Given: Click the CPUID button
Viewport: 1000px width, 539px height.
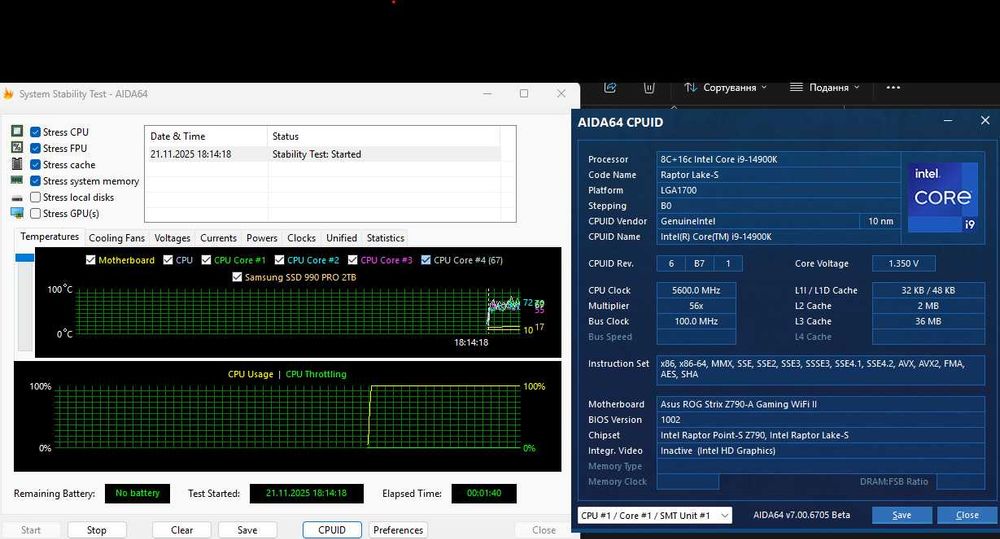Looking at the screenshot, I should tap(332, 530).
